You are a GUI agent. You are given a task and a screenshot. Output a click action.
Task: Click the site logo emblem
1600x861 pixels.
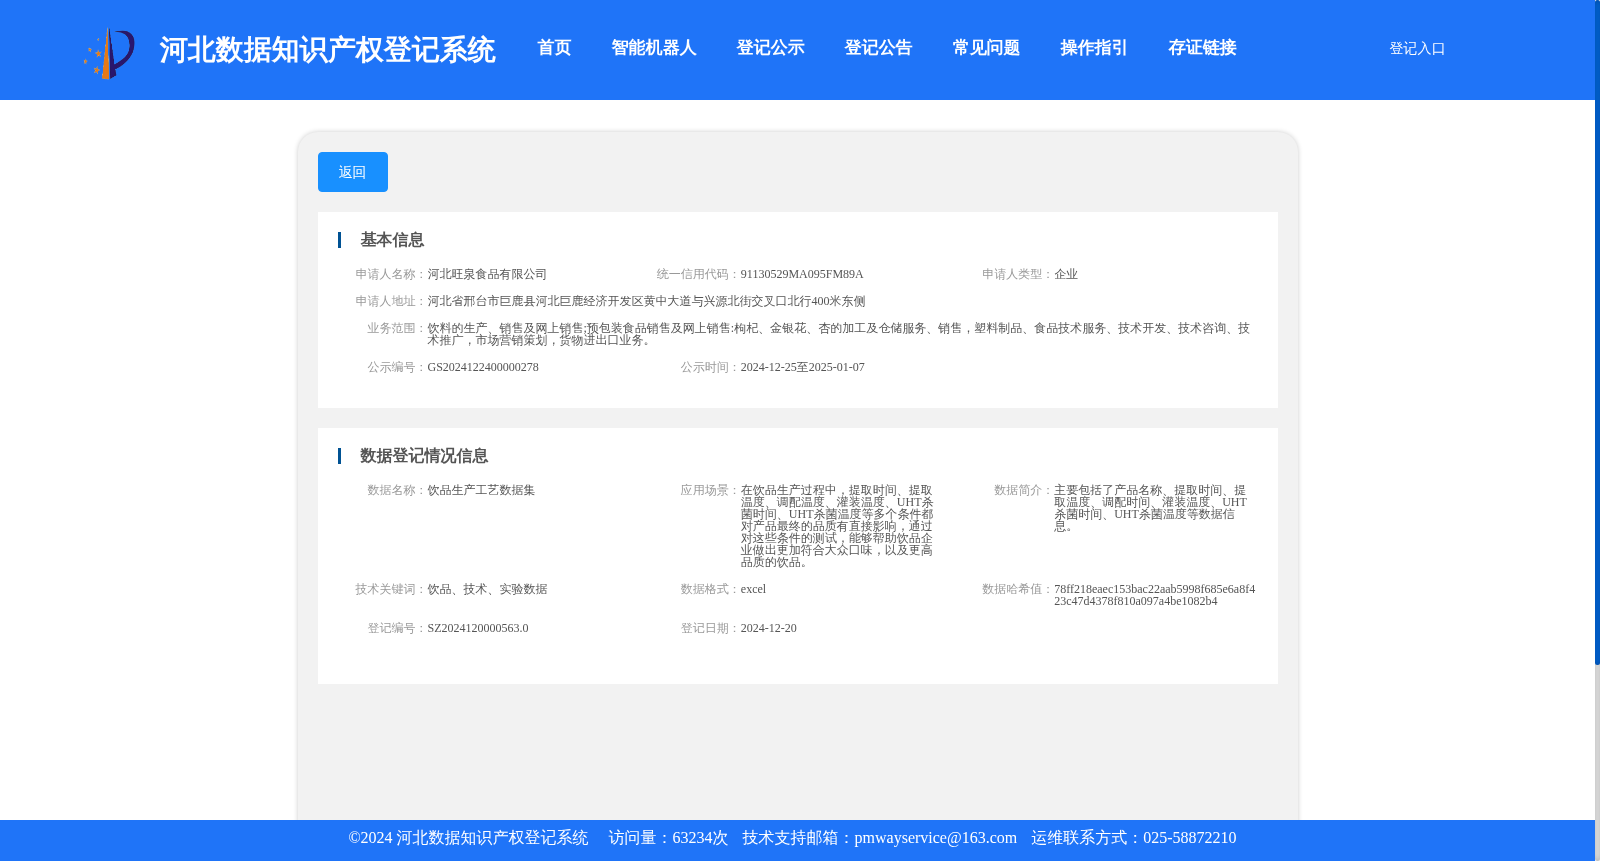(x=109, y=52)
